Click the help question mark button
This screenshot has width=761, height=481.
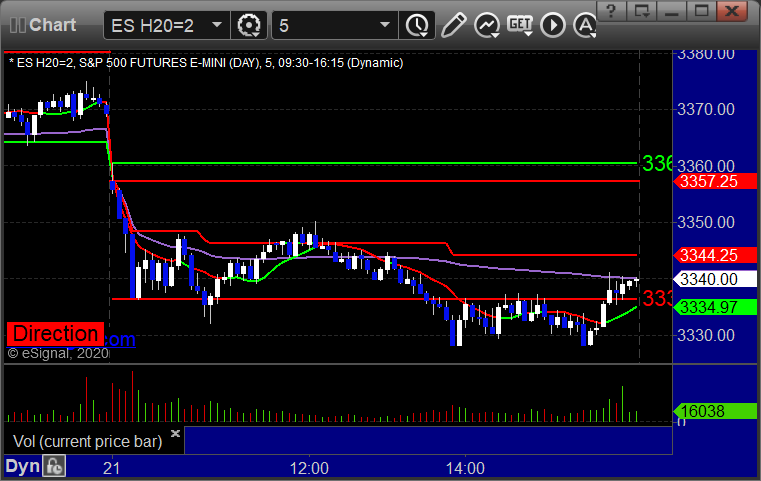click(611, 11)
